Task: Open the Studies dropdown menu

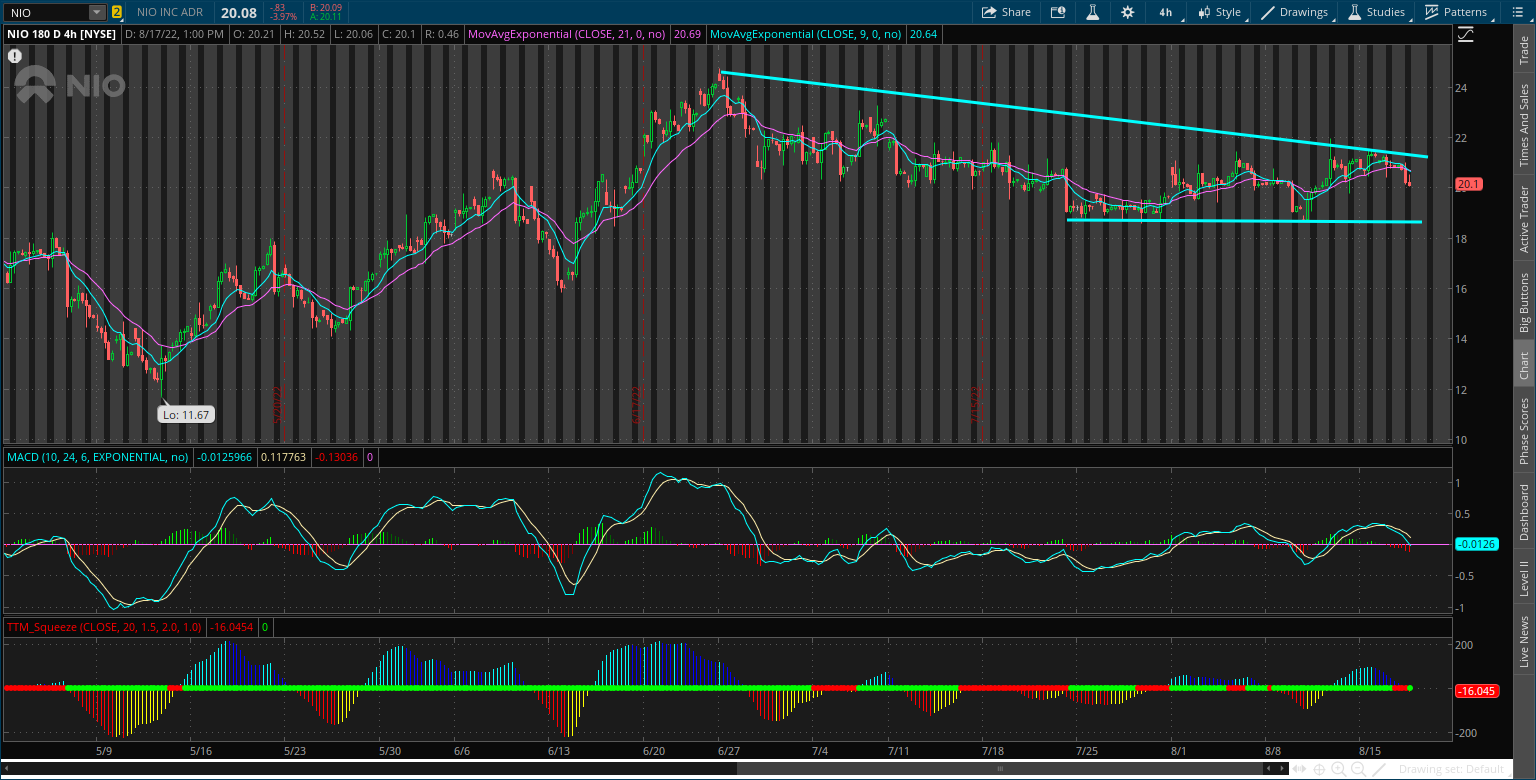Action: pos(1378,12)
